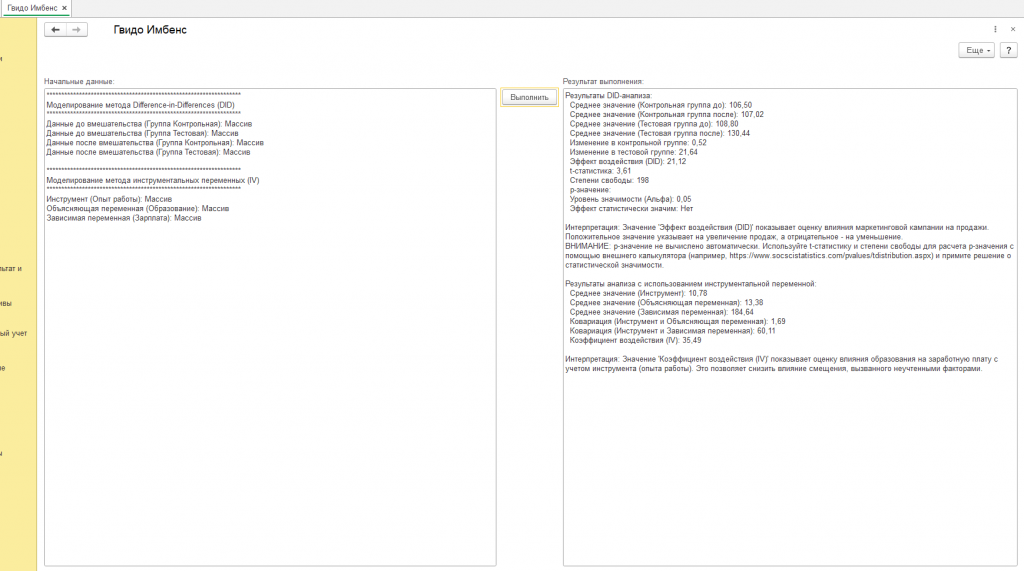Click result 'Среднее значение (Тестовая группа до): 108,80'
The height and width of the screenshot is (571, 1024).
pyautogui.click(x=654, y=124)
